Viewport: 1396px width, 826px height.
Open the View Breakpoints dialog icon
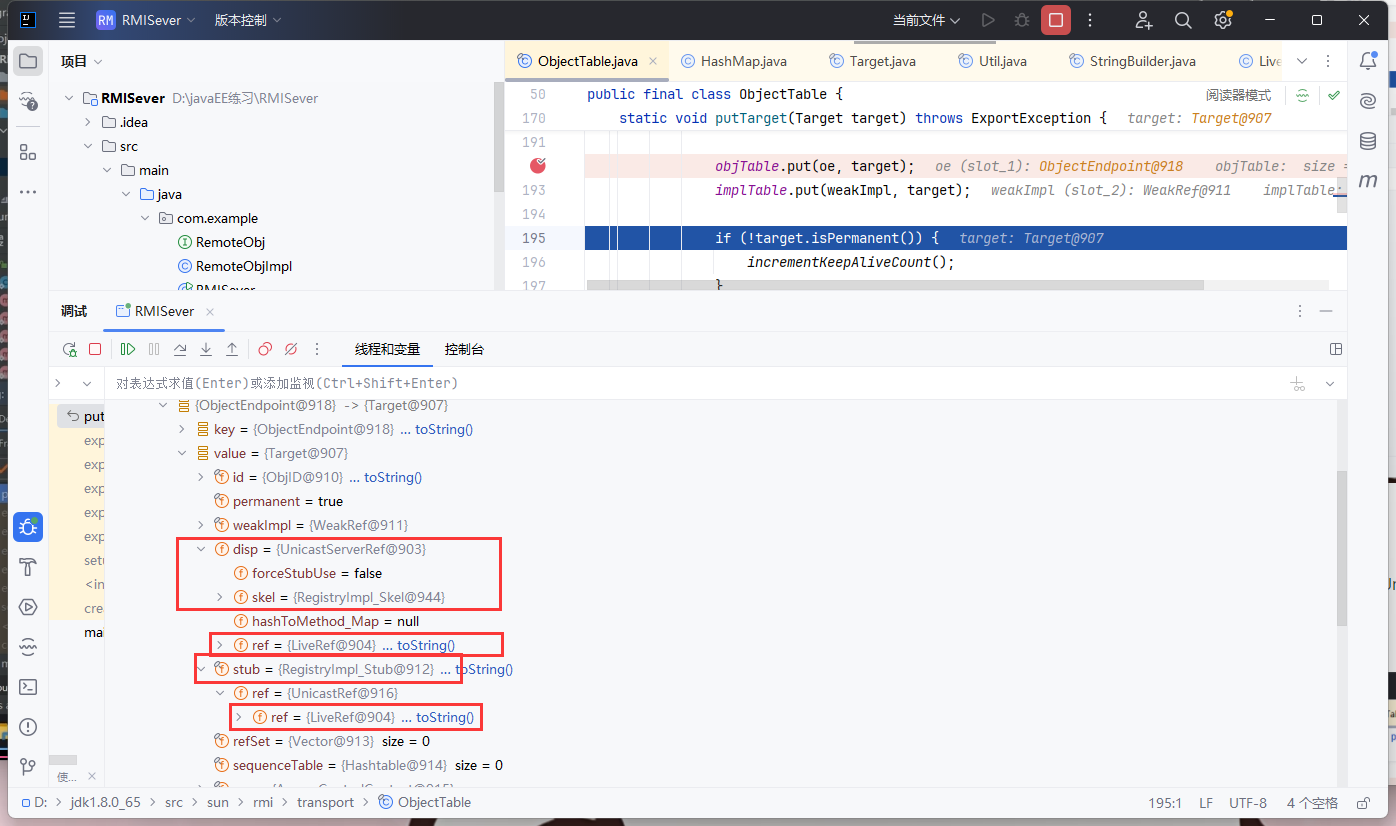coord(265,349)
